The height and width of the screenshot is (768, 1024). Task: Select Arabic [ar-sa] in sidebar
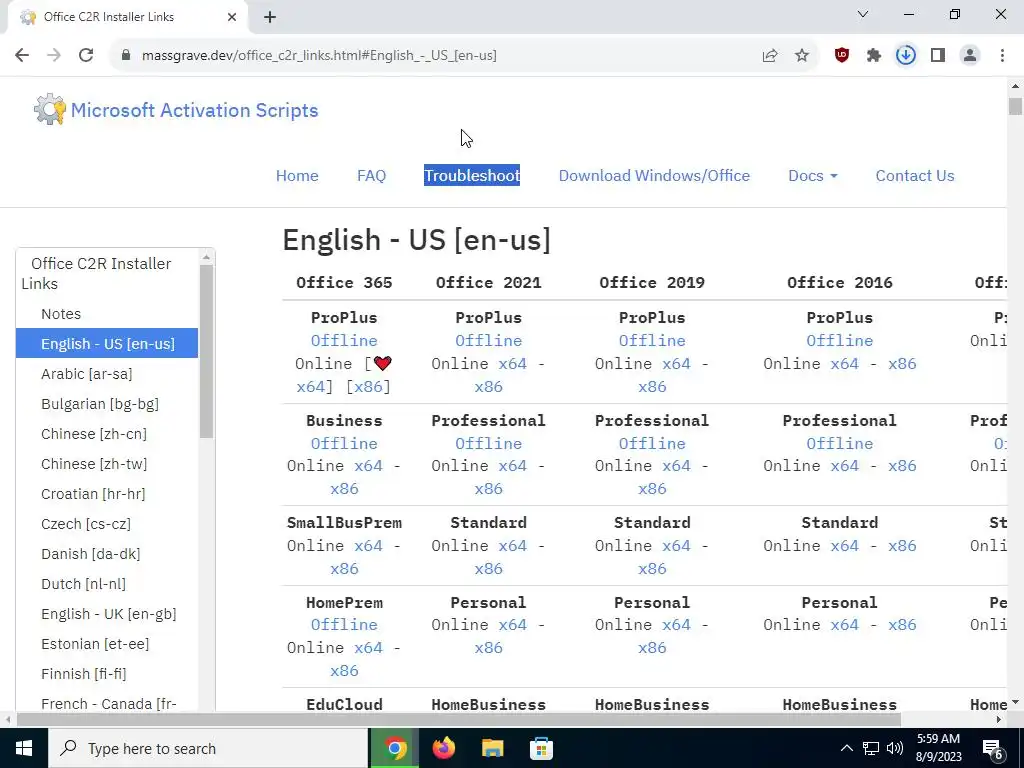[x=106, y=374]
